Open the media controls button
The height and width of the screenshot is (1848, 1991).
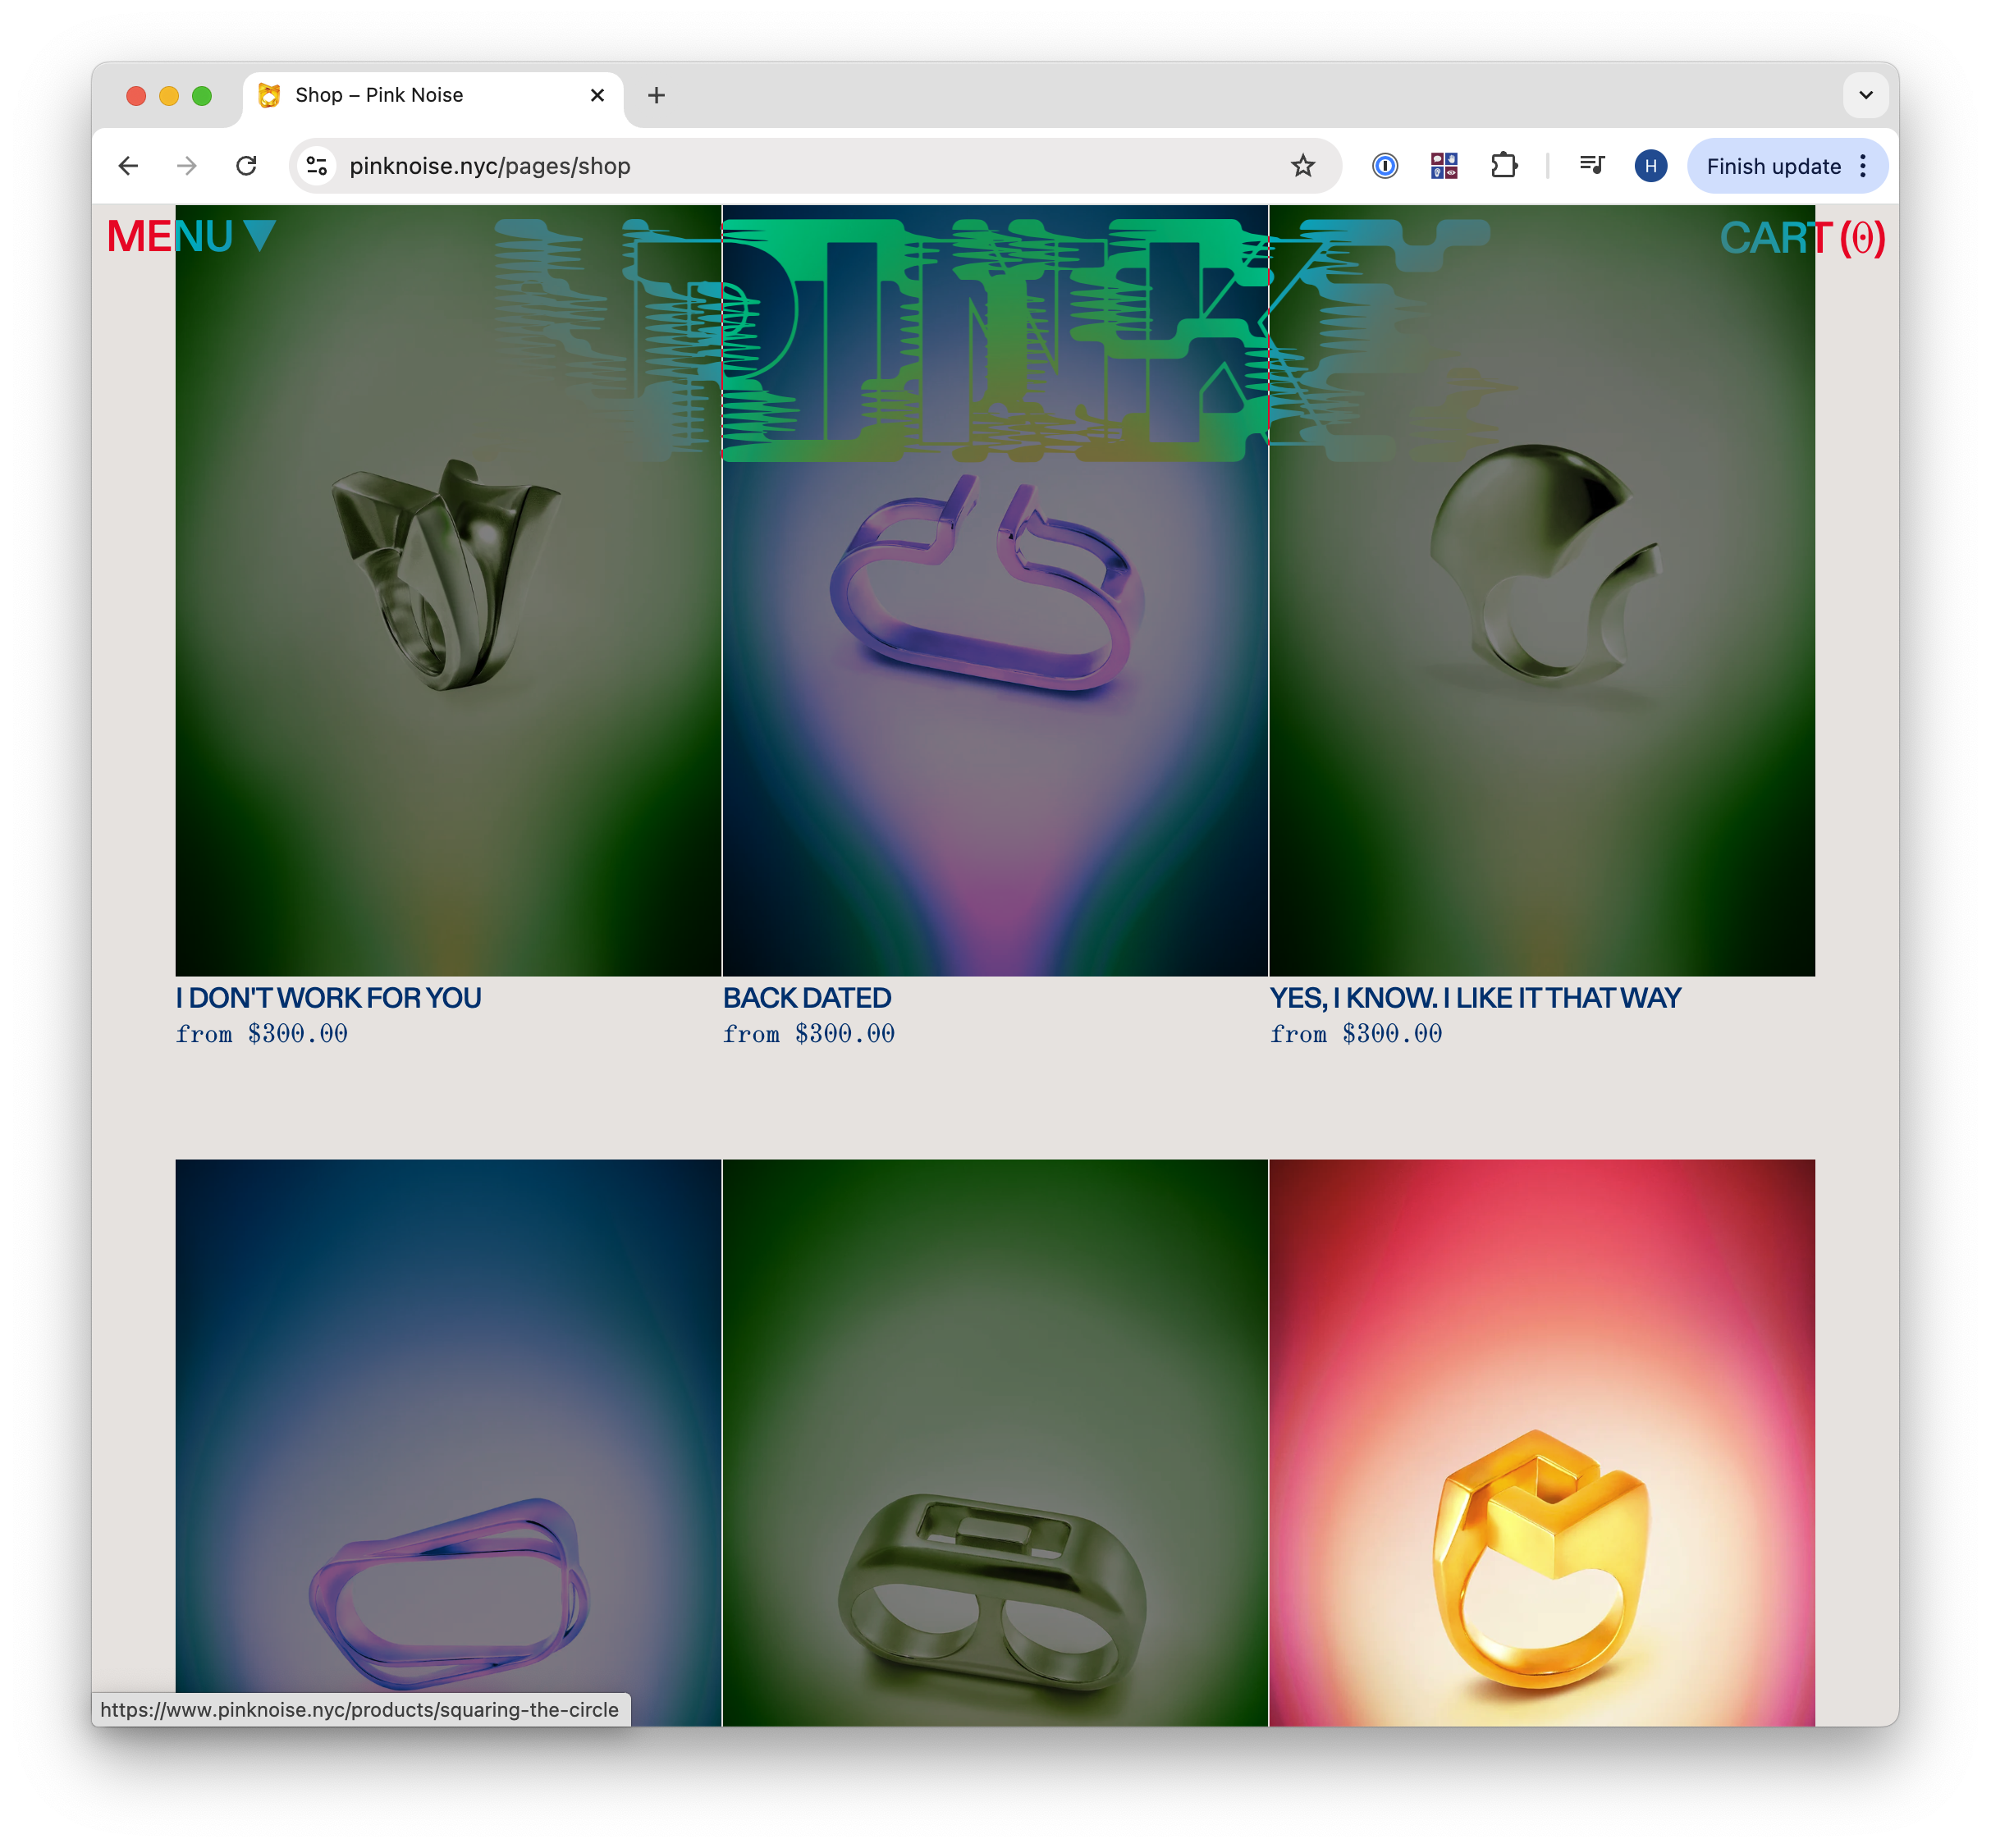click(1592, 166)
